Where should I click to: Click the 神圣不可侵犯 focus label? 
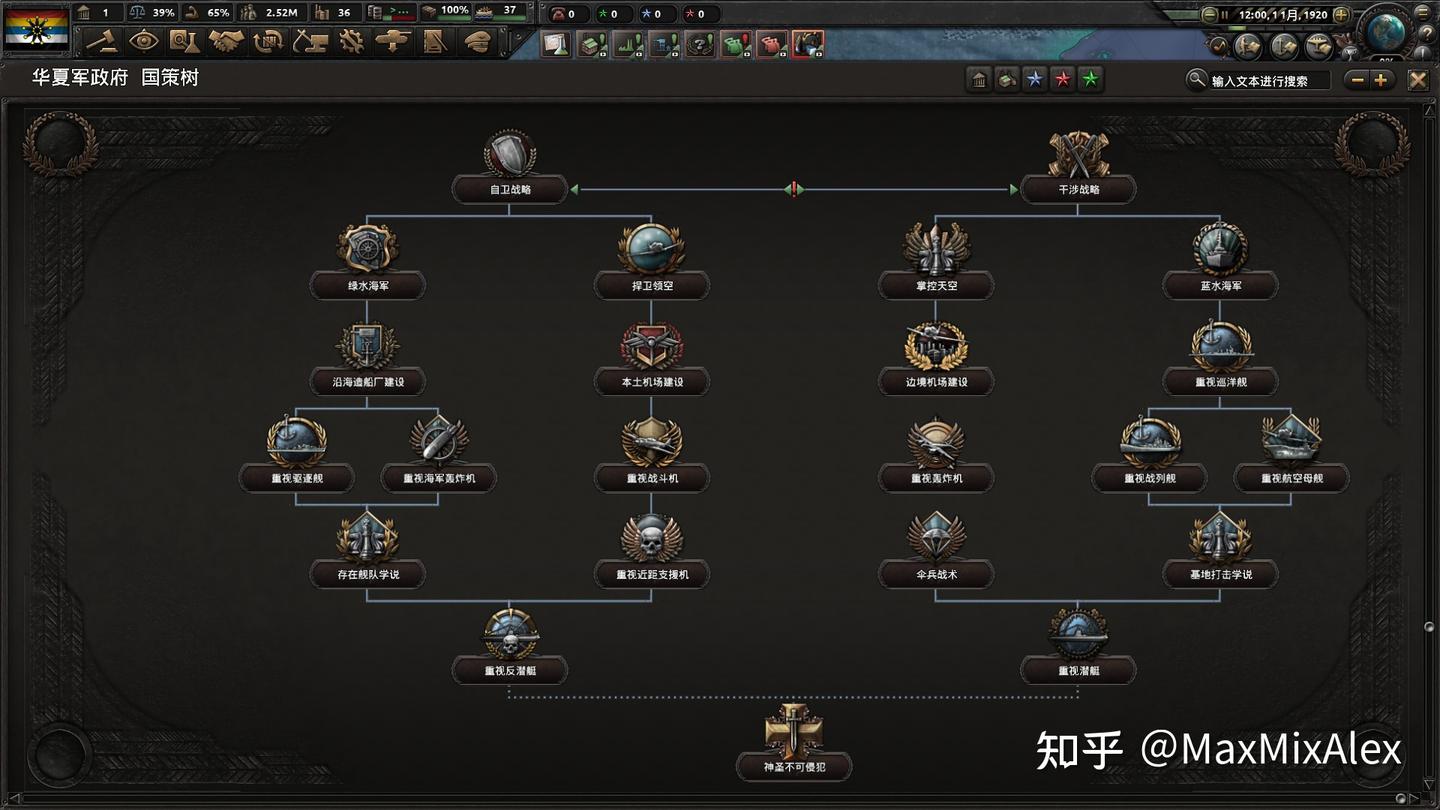click(x=794, y=767)
